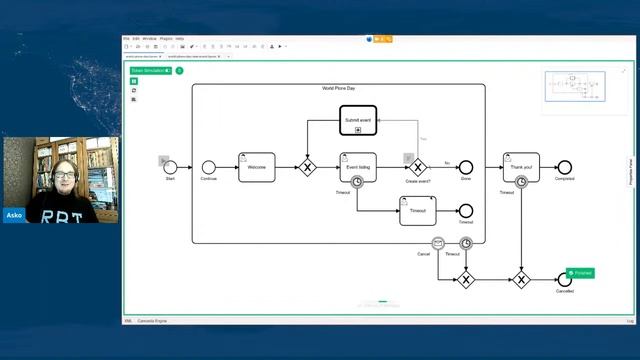Click the undo toolbar icon
Viewport: 640px width, 360px height.
tap(165, 47)
